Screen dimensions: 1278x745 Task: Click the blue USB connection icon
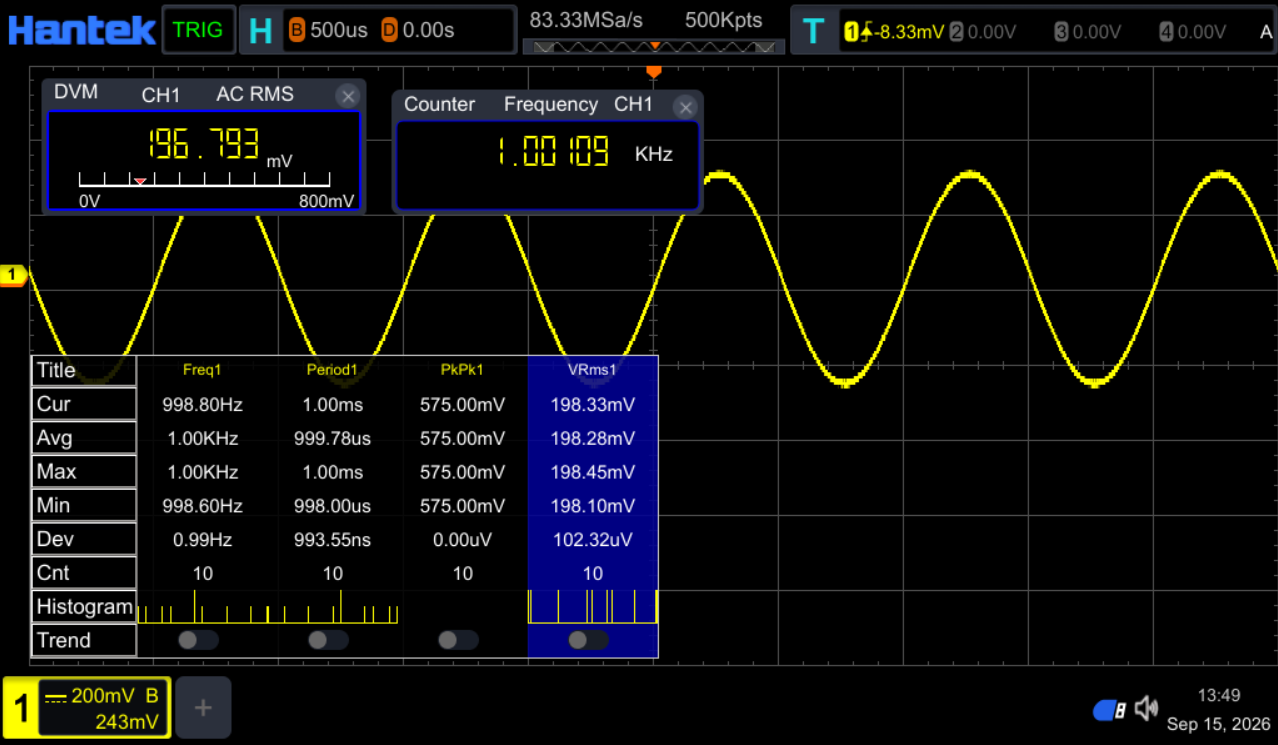click(1110, 710)
